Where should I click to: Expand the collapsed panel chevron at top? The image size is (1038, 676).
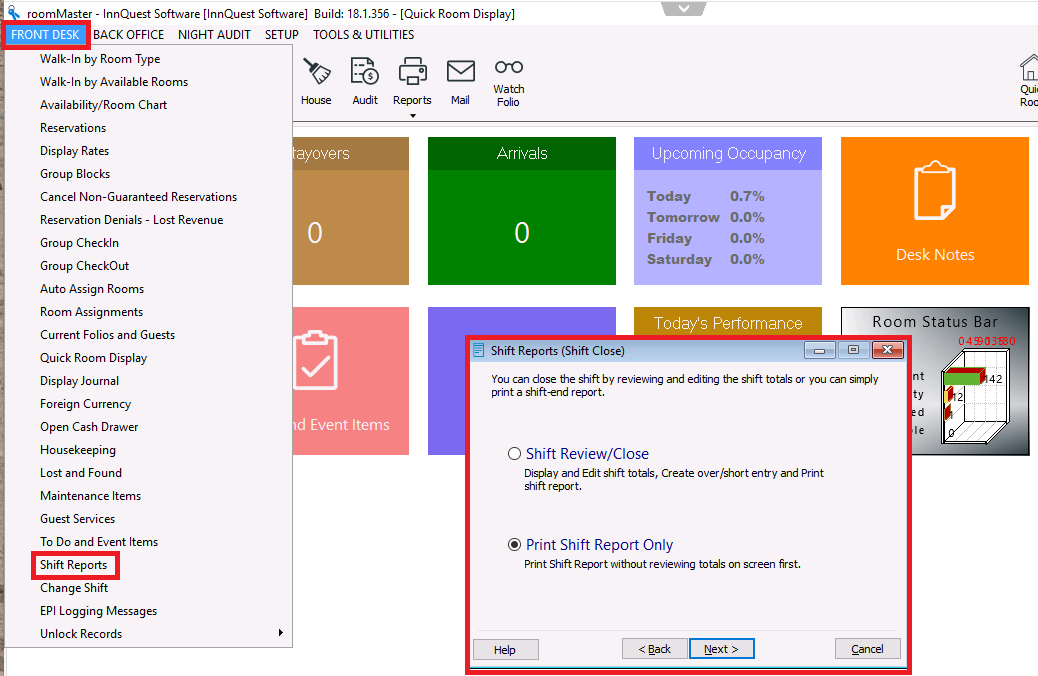coord(683,8)
